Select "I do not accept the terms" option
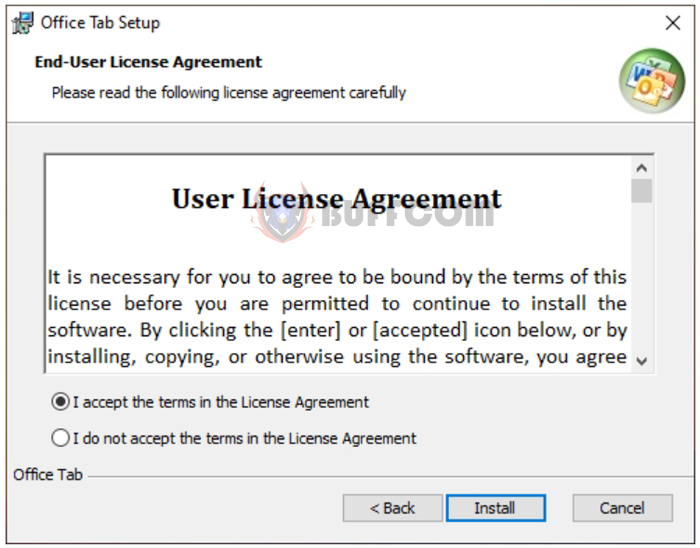 click(60, 438)
